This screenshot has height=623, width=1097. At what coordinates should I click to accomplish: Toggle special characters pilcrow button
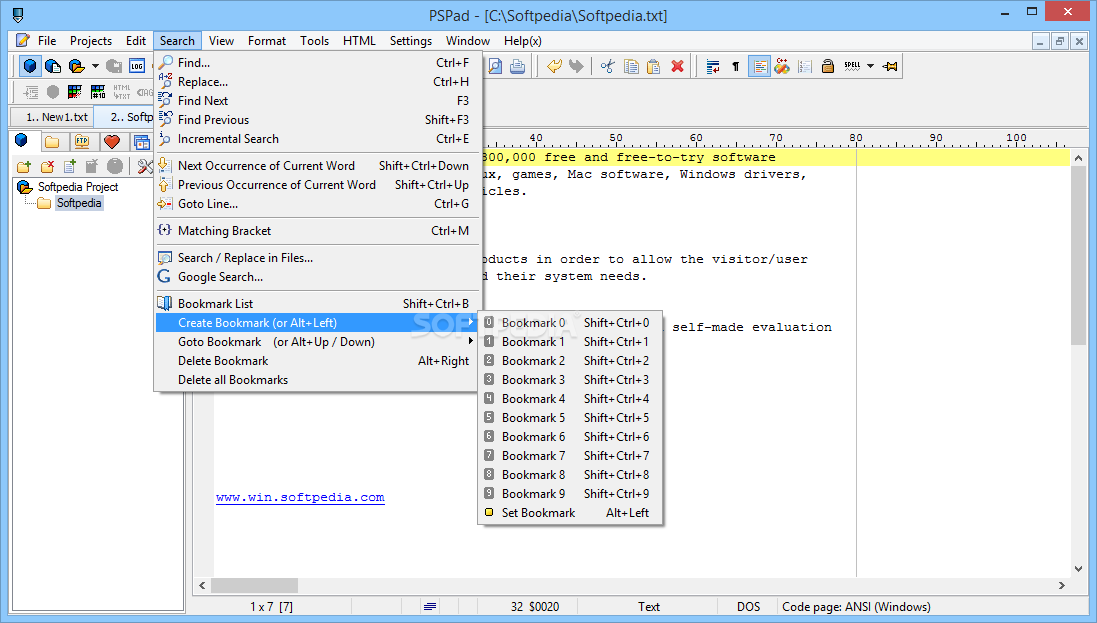735,66
